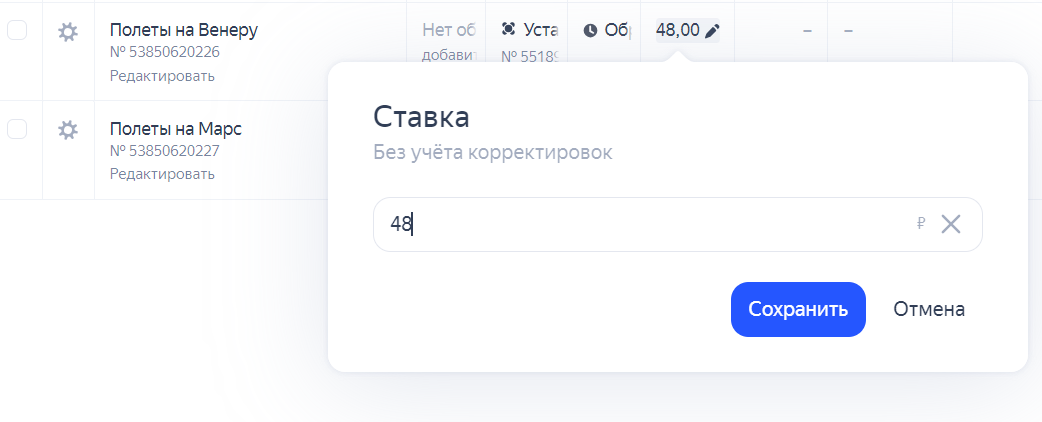Click the clock icon beside Об
The width and height of the screenshot is (1042, 422).
pos(590,31)
